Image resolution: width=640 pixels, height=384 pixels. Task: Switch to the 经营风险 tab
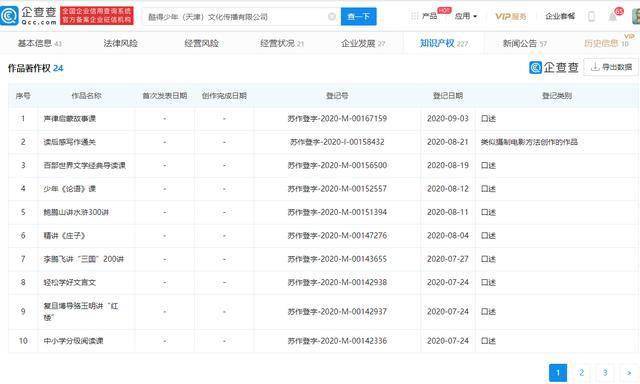point(201,43)
